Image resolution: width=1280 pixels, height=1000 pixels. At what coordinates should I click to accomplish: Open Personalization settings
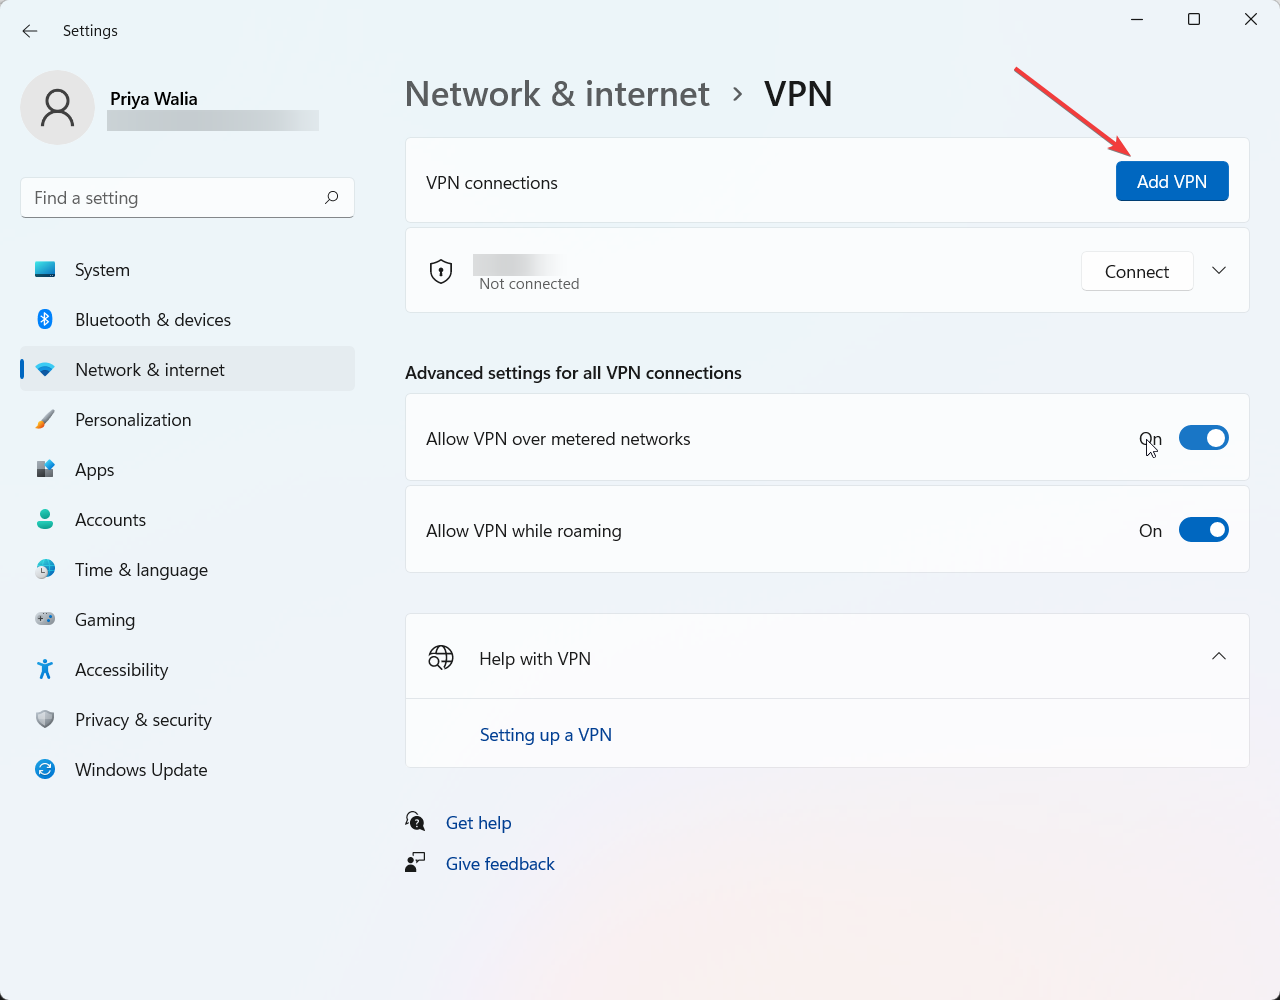(x=187, y=419)
